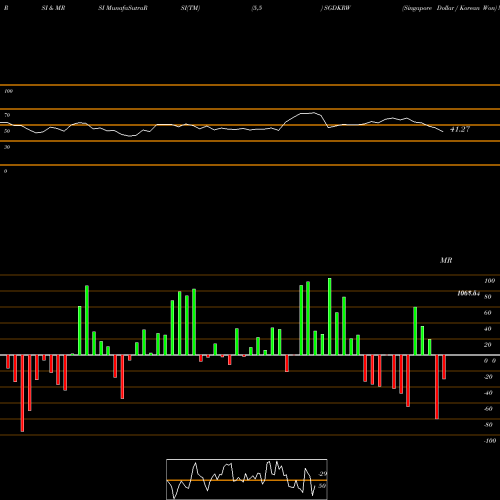Image resolution: width=500 pixels, height=500 pixels.
Task: Select the Singapore Dollar / Korean Won title
Action: (450, 8)
